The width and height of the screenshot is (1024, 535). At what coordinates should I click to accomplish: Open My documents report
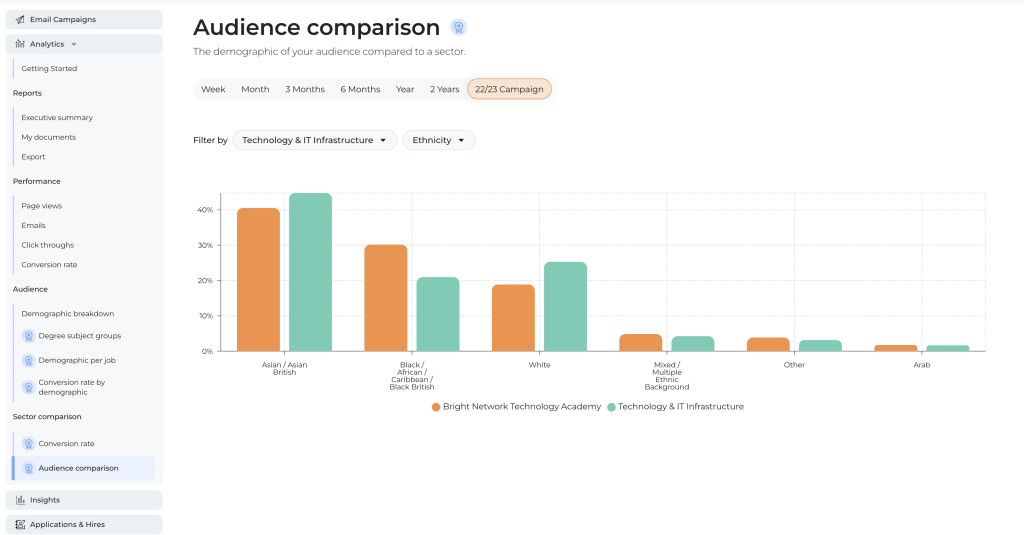point(48,137)
